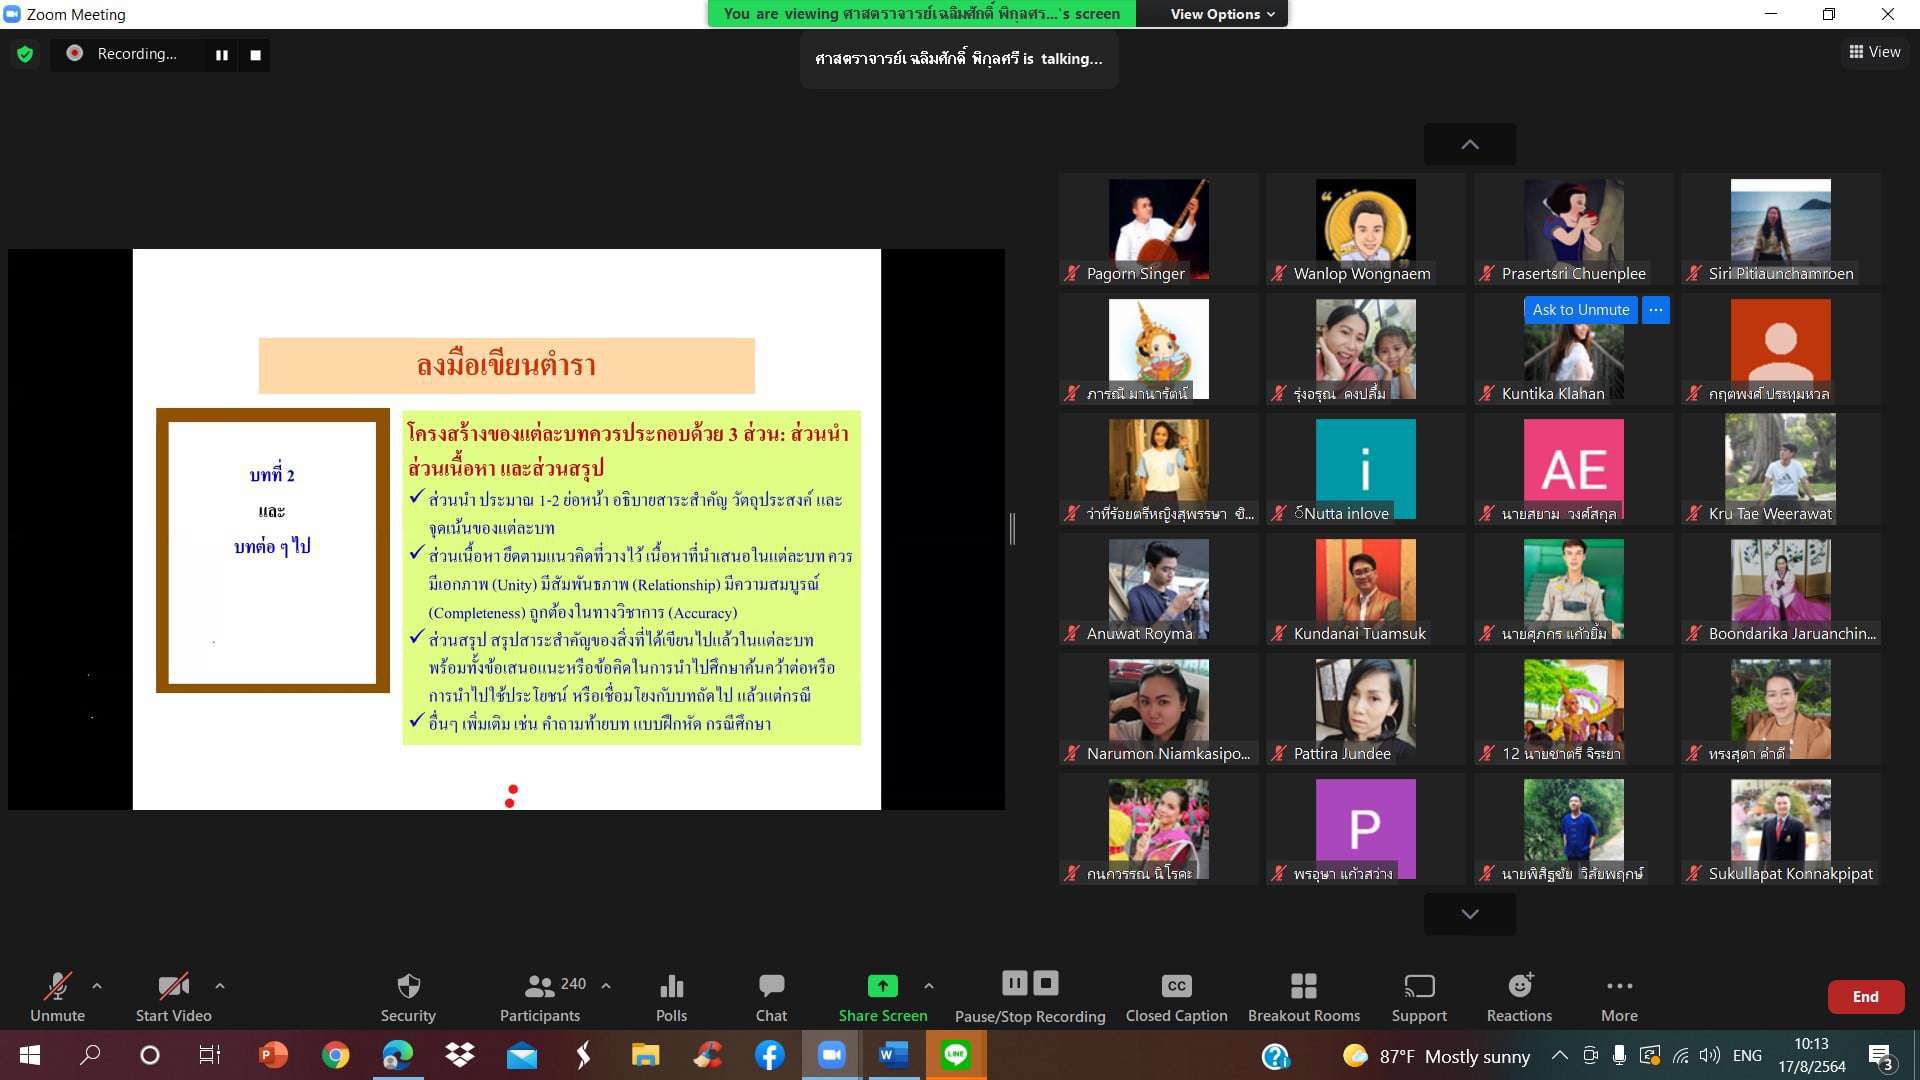The width and height of the screenshot is (1920, 1080).
Task: Open the View Options dropdown
Action: pos(1222,14)
